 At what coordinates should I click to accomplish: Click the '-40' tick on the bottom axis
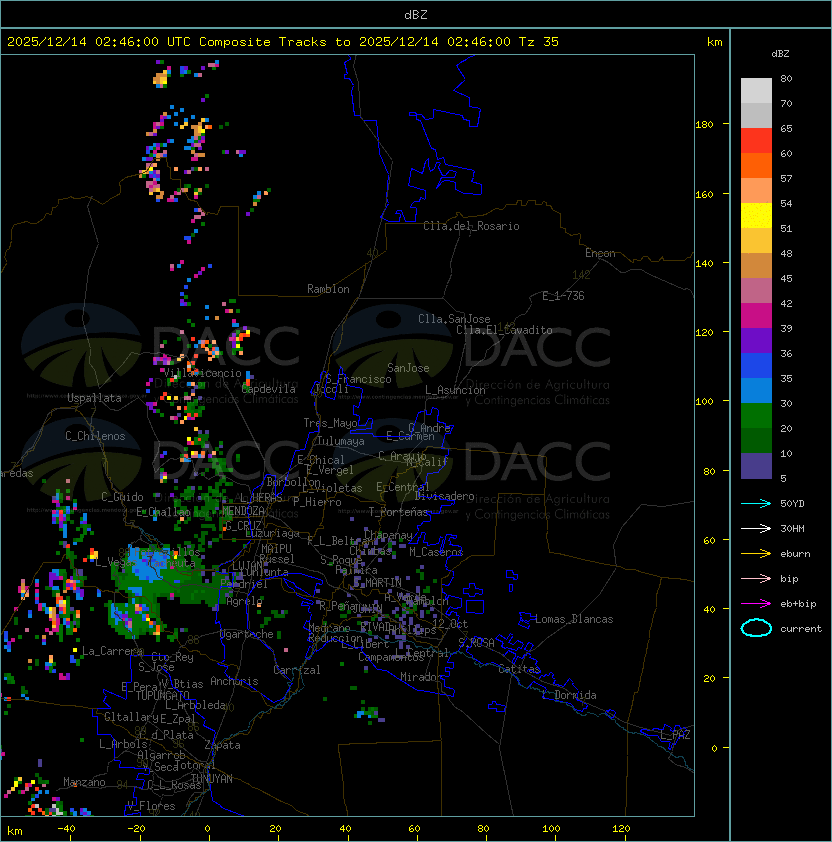66,829
